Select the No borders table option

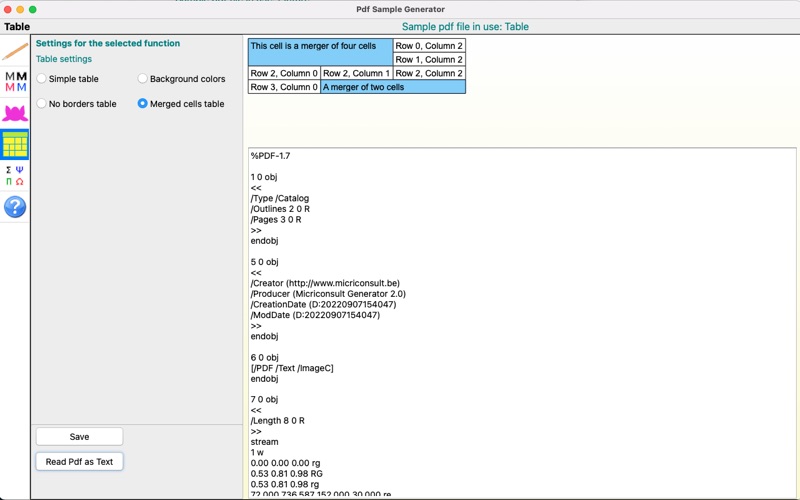click(76, 104)
